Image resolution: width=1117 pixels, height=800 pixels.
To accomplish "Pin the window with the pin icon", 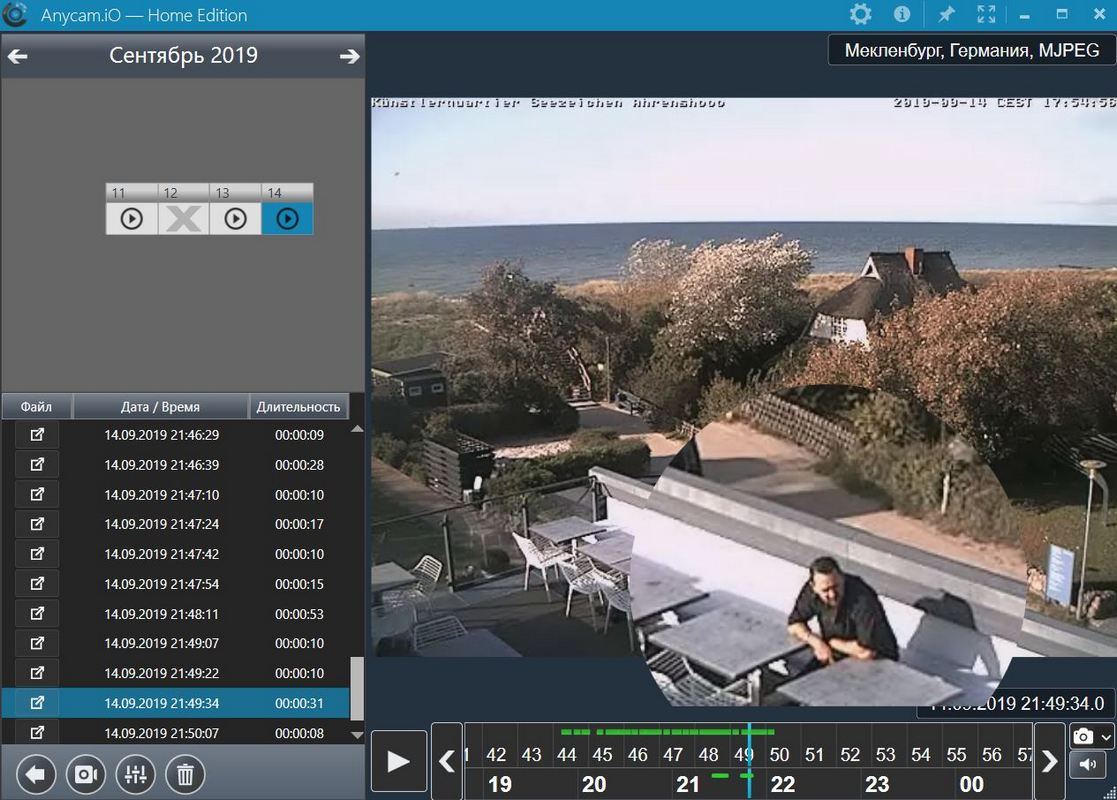I will tap(945, 15).
